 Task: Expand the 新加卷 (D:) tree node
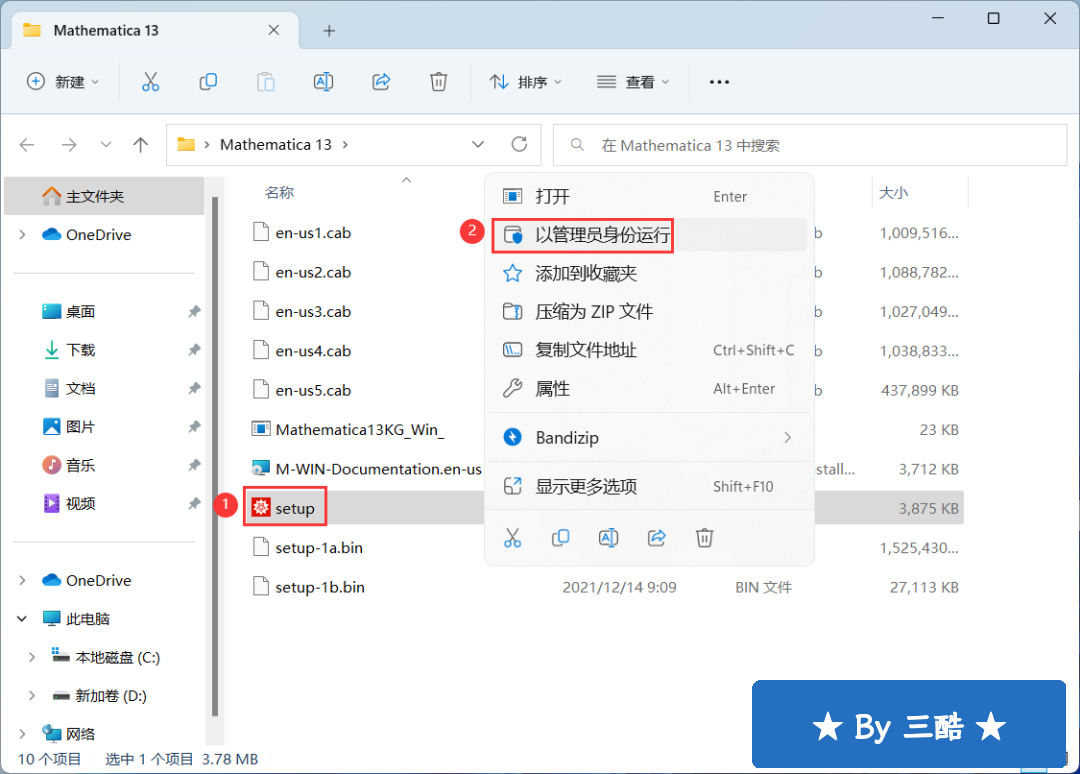click(32, 696)
